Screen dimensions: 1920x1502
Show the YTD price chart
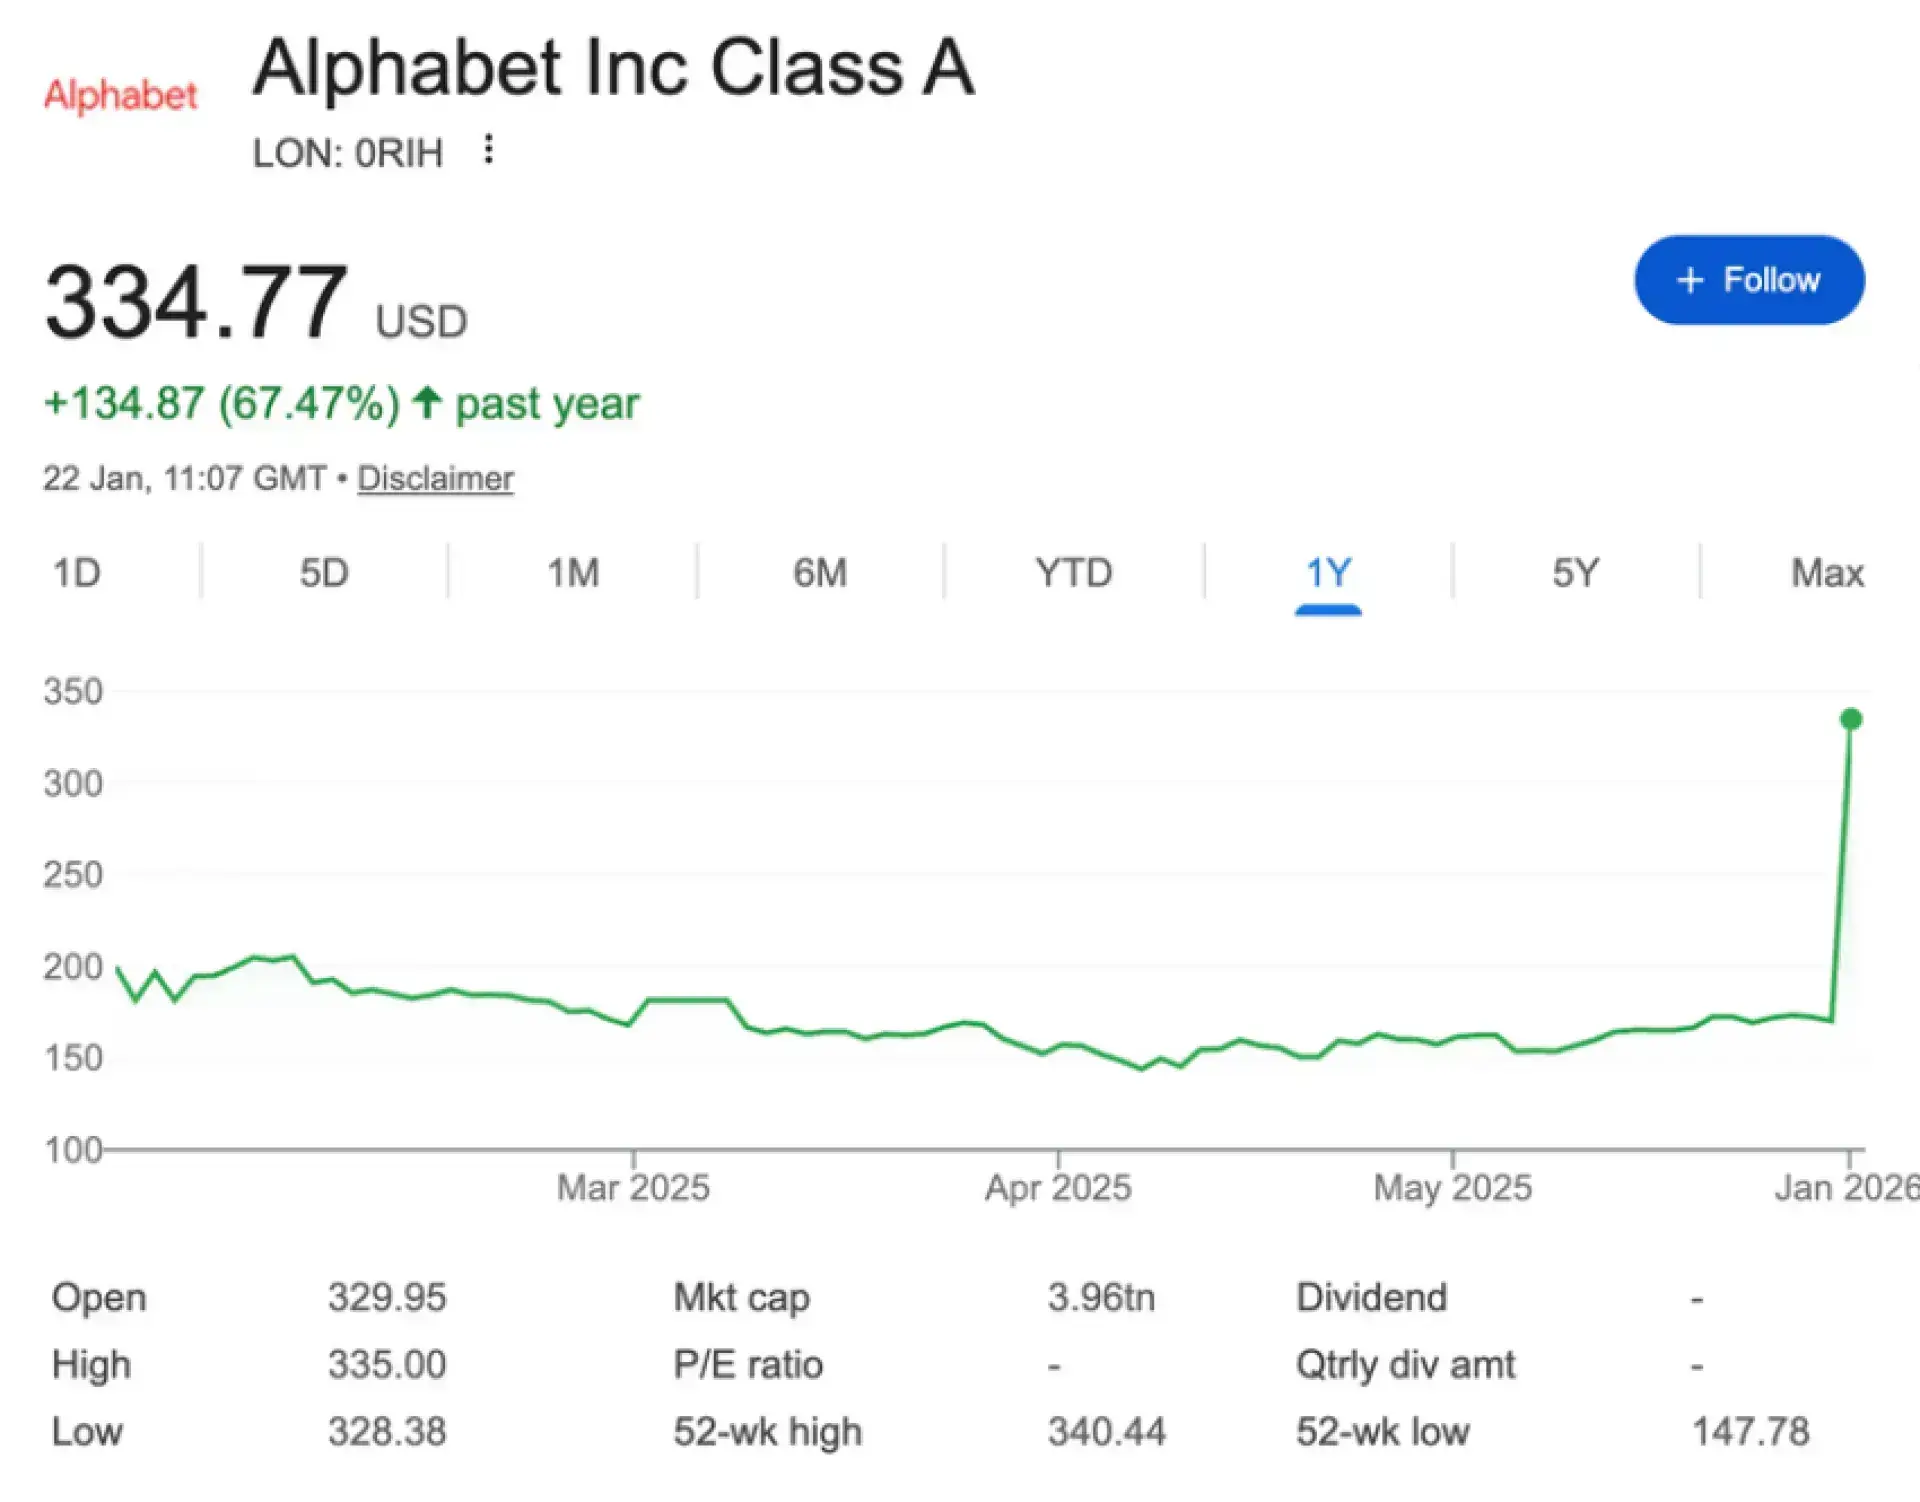coord(1074,573)
